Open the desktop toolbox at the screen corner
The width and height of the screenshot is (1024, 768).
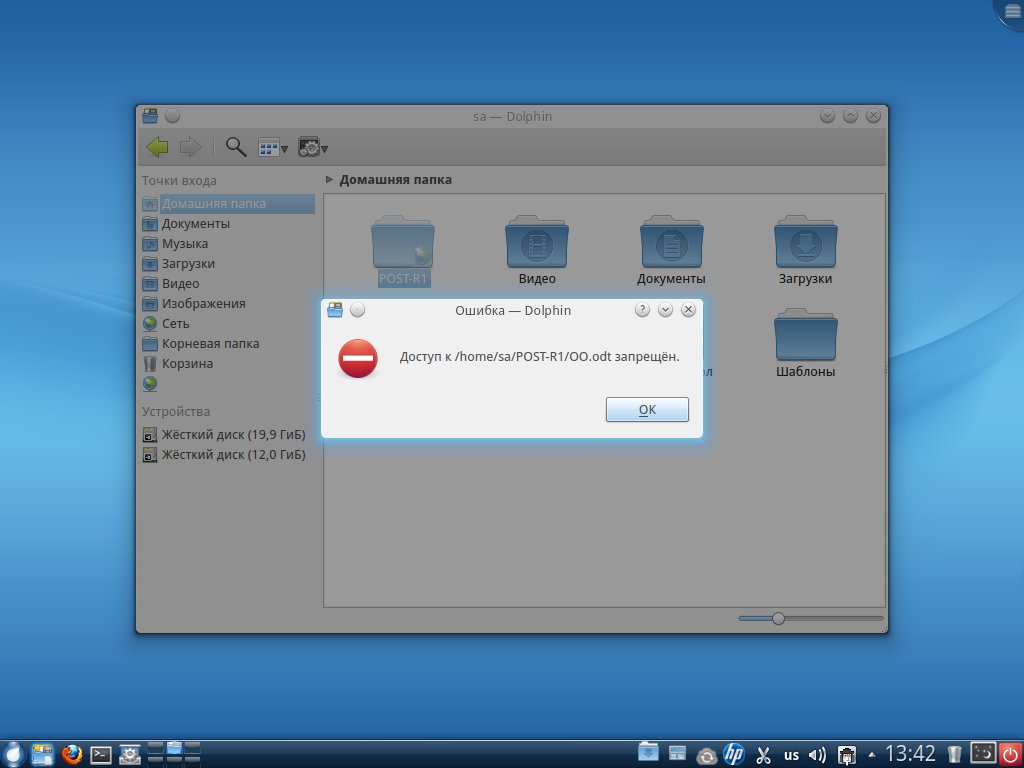[x=1011, y=12]
